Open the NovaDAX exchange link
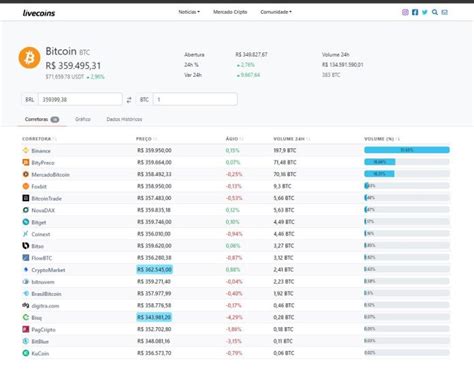The width and height of the screenshot is (474, 370). click(x=43, y=210)
